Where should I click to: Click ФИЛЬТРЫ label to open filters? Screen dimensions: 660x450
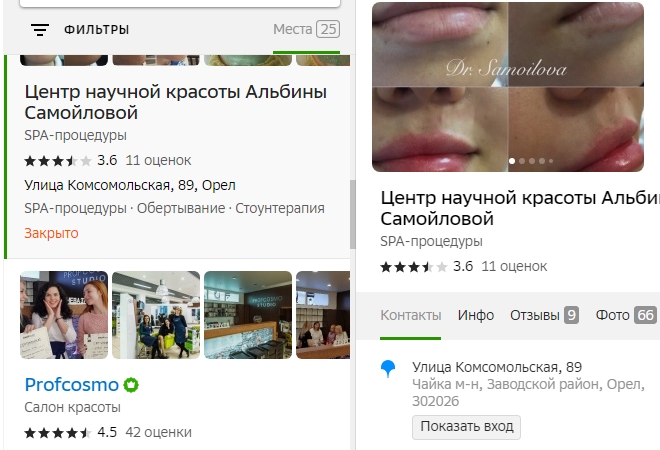click(x=96, y=30)
